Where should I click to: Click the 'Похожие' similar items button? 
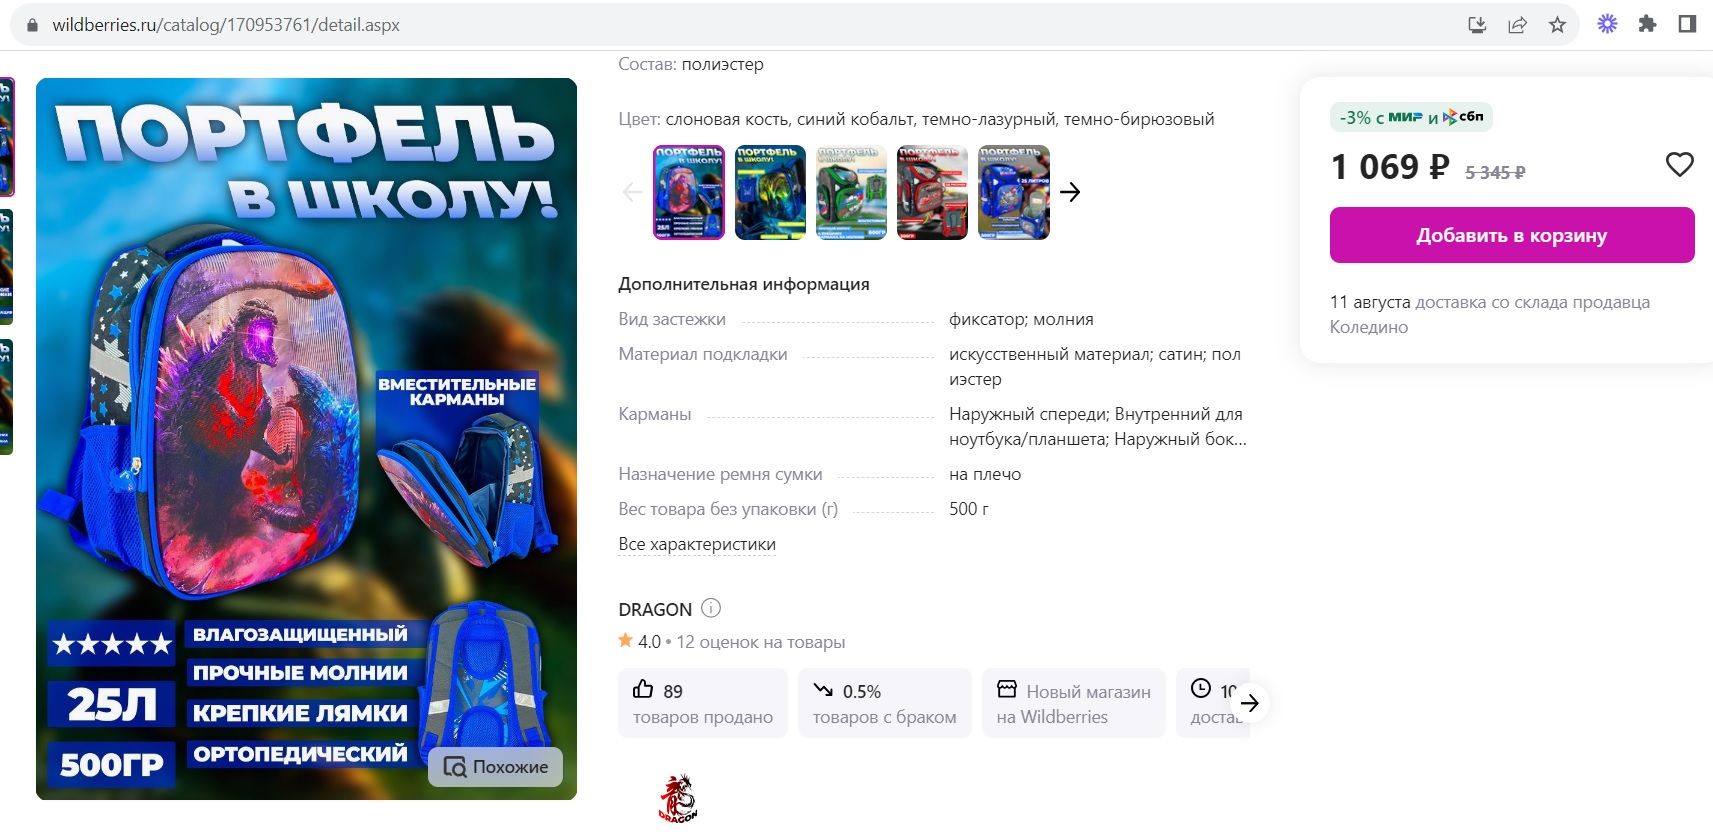click(x=496, y=767)
